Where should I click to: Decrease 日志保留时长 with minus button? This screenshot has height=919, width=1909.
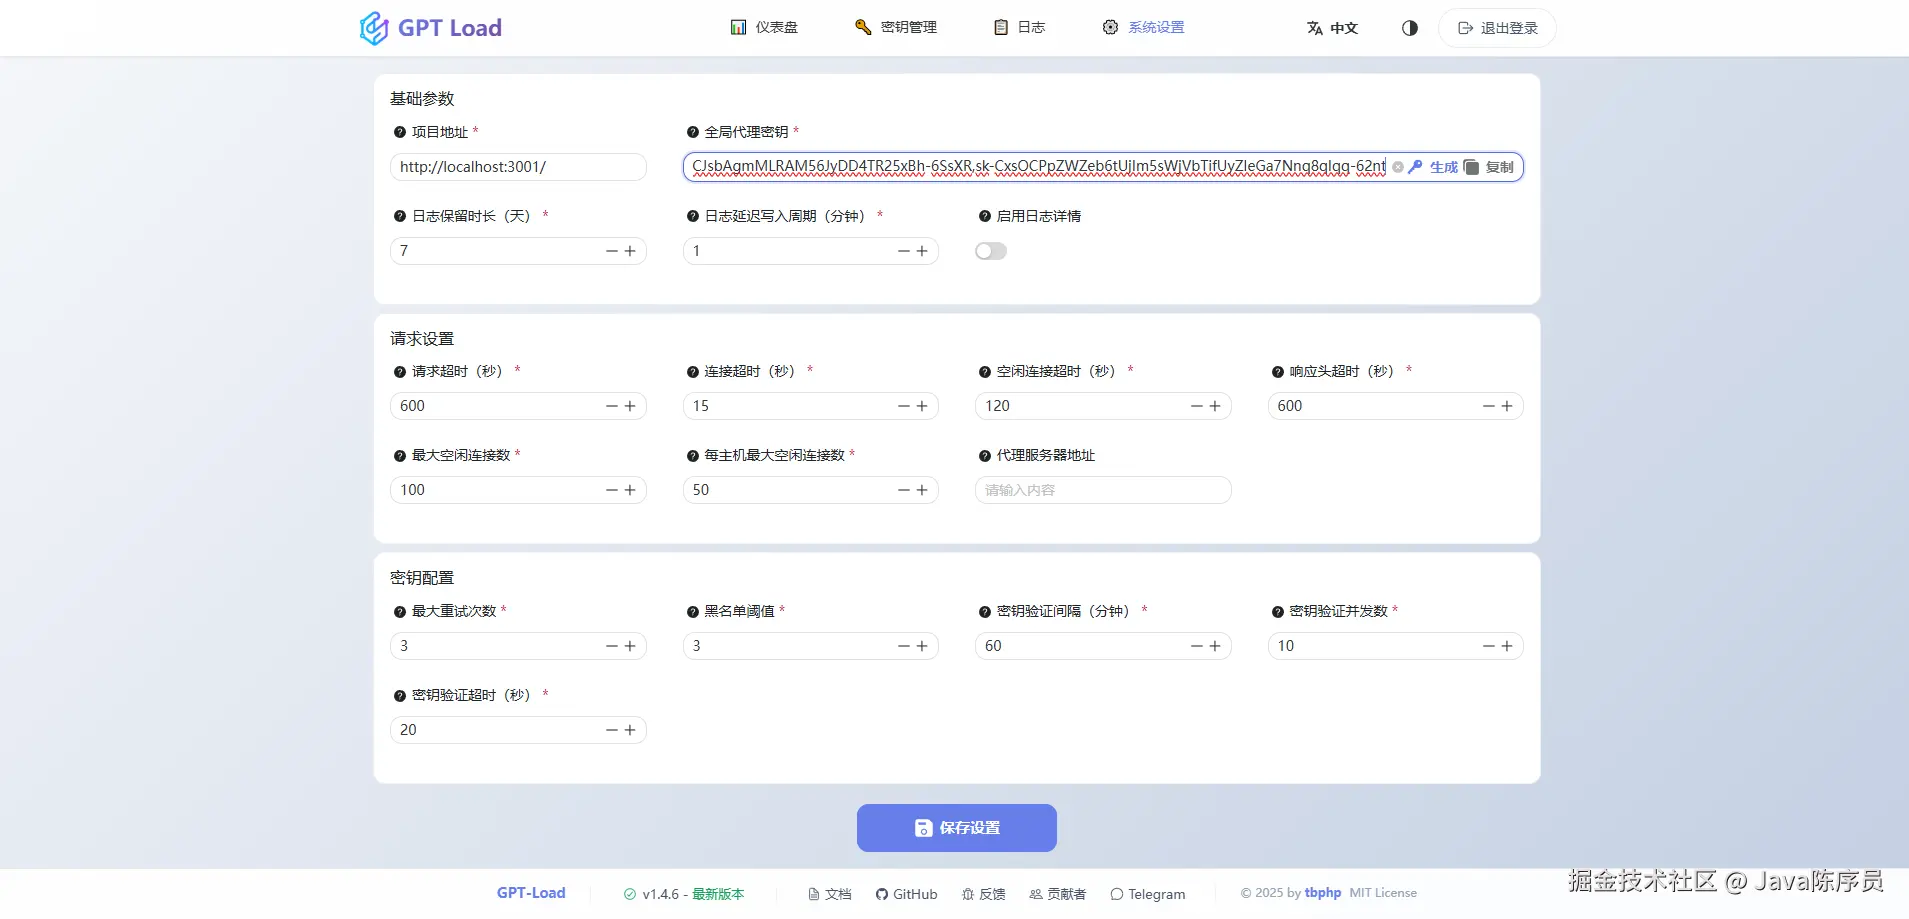tap(612, 251)
